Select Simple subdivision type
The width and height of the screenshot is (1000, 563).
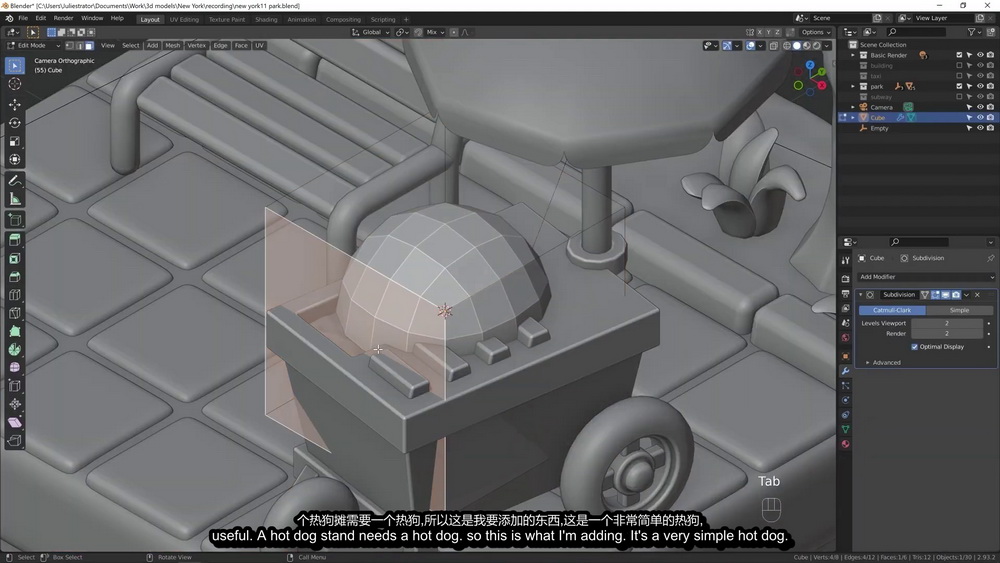click(x=959, y=311)
